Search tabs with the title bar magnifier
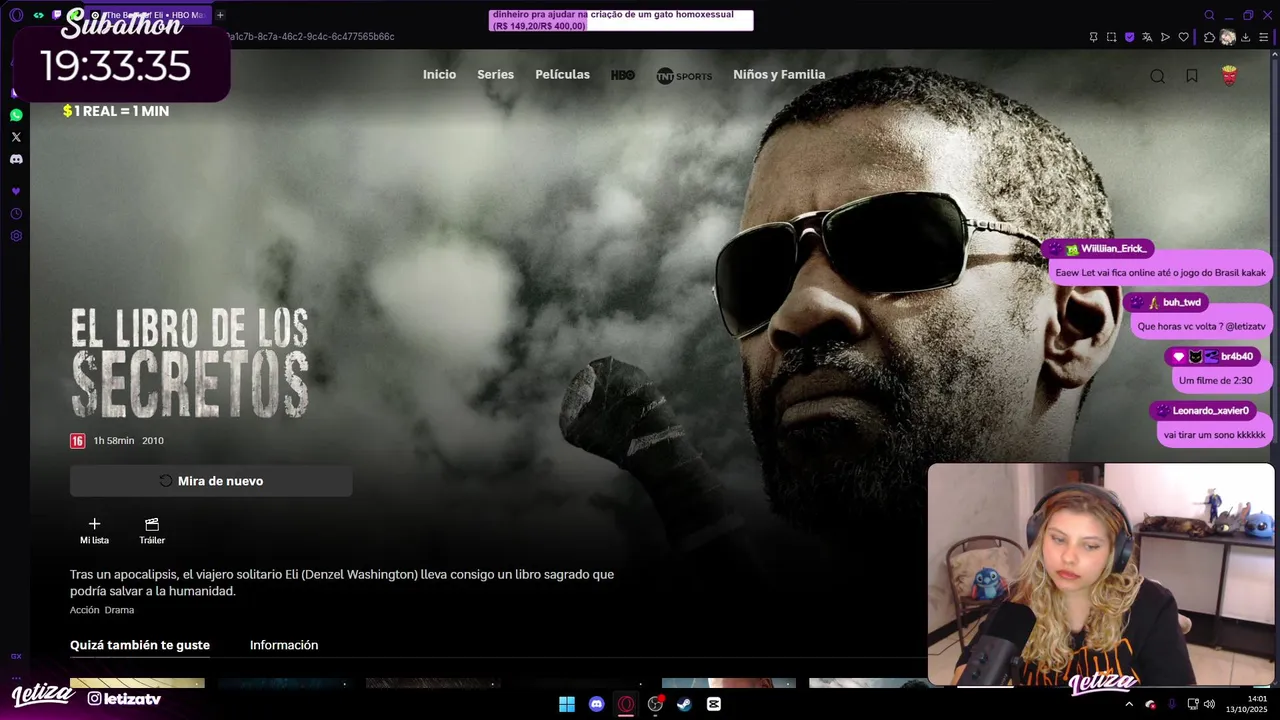1280x720 pixels. click(1209, 15)
